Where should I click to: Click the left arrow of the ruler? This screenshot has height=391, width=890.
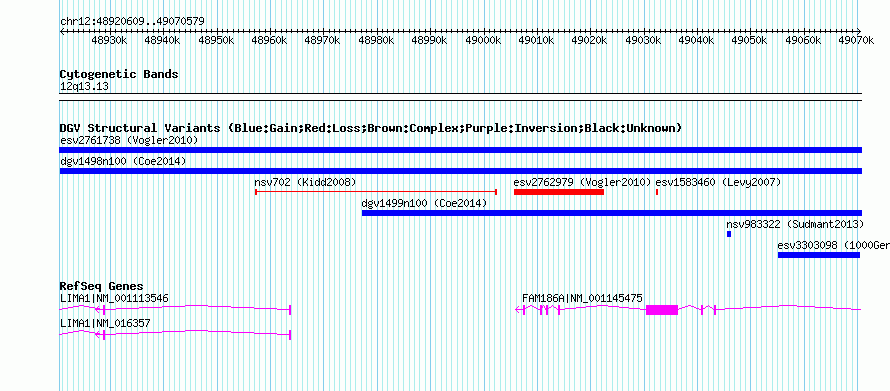click(x=62, y=31)
